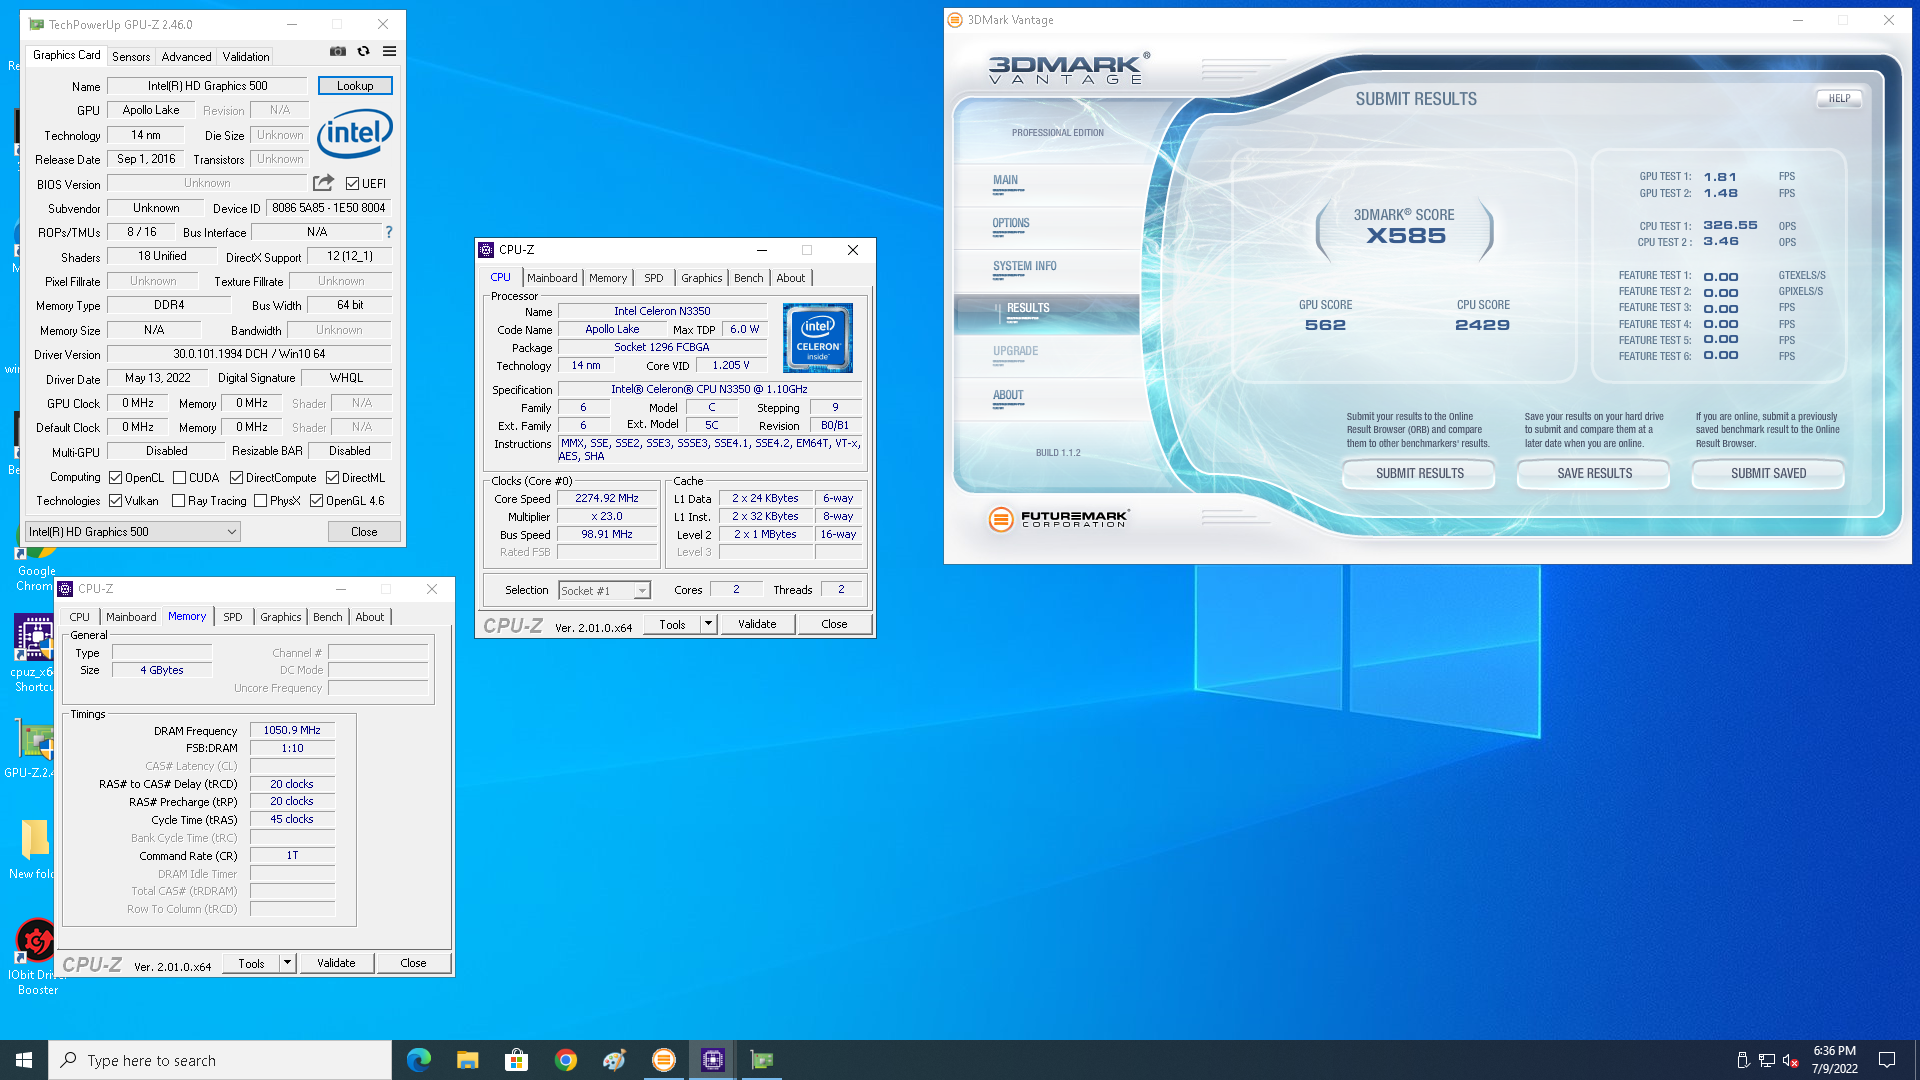
Task: Click the GPU-Z taskbar icon
Action: [762, 1060]
